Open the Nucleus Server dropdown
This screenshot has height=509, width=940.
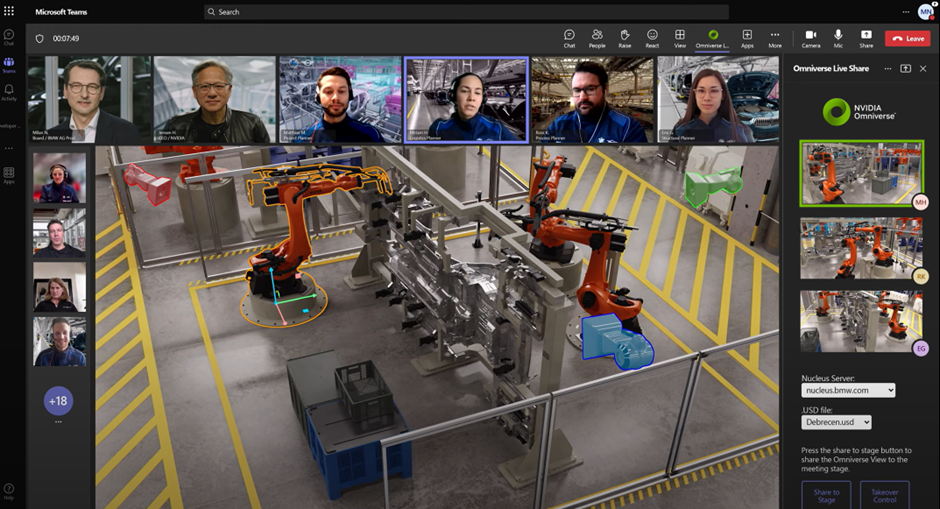click(x=848, y=390)
